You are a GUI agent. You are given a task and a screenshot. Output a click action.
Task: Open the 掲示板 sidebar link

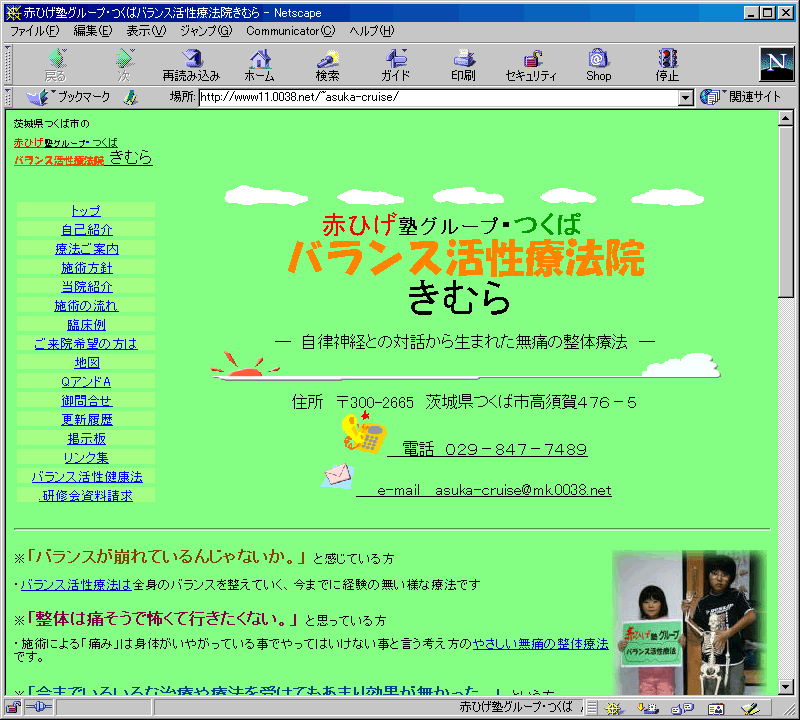pyautogui.click(x=86, y=438)
